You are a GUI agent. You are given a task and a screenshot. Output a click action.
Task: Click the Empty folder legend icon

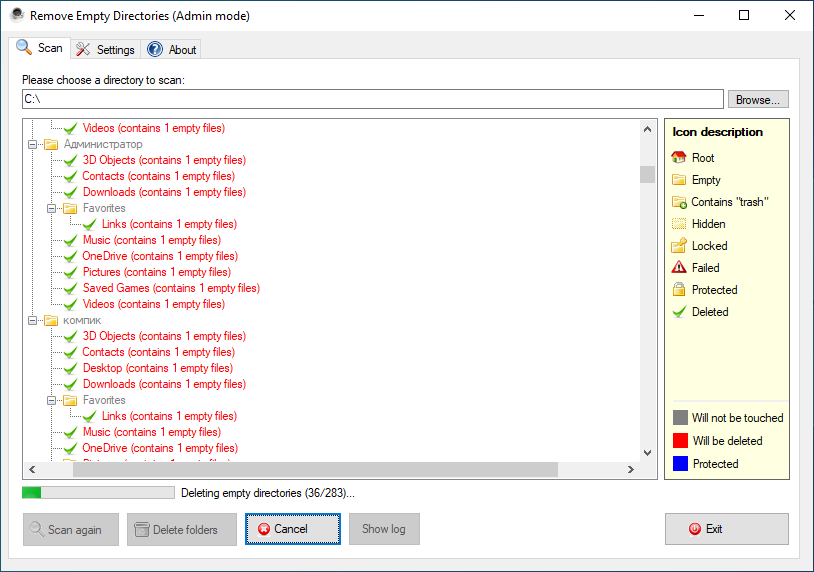point(679,180)
